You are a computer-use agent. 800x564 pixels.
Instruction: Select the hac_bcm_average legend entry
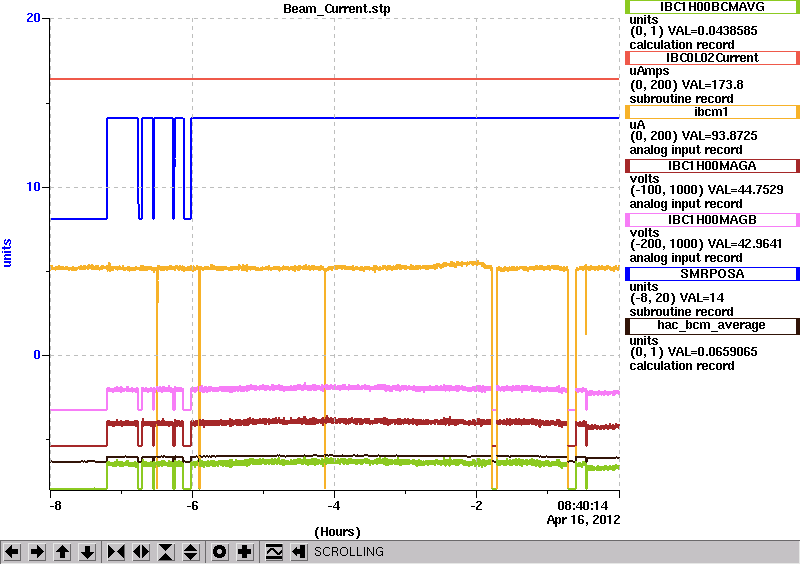[712, 326]
